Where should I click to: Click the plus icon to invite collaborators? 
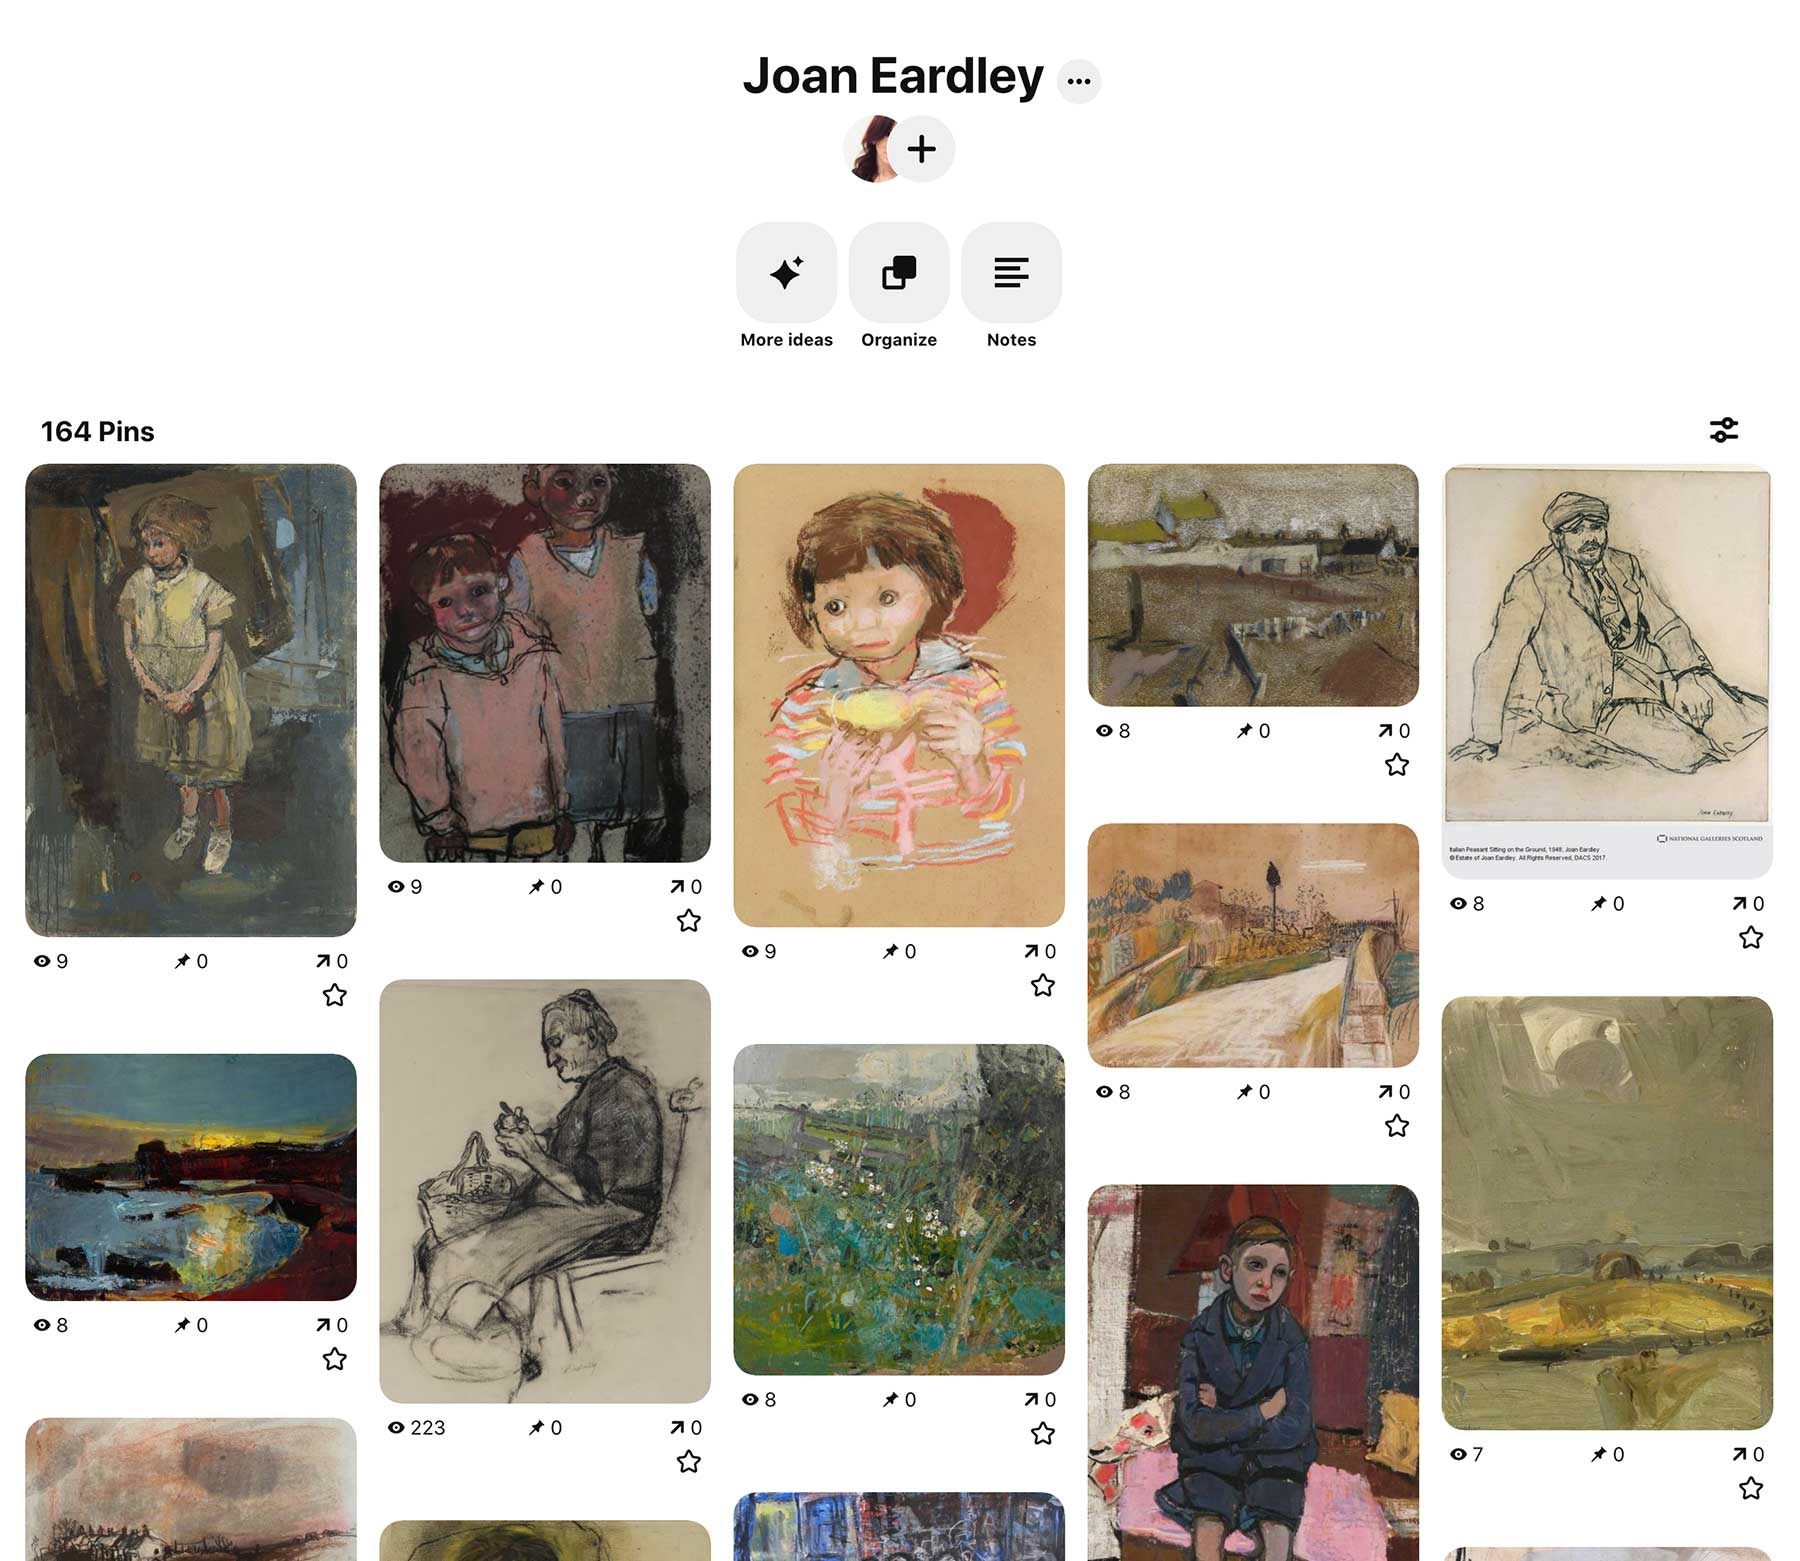click(x=921, y=149)
